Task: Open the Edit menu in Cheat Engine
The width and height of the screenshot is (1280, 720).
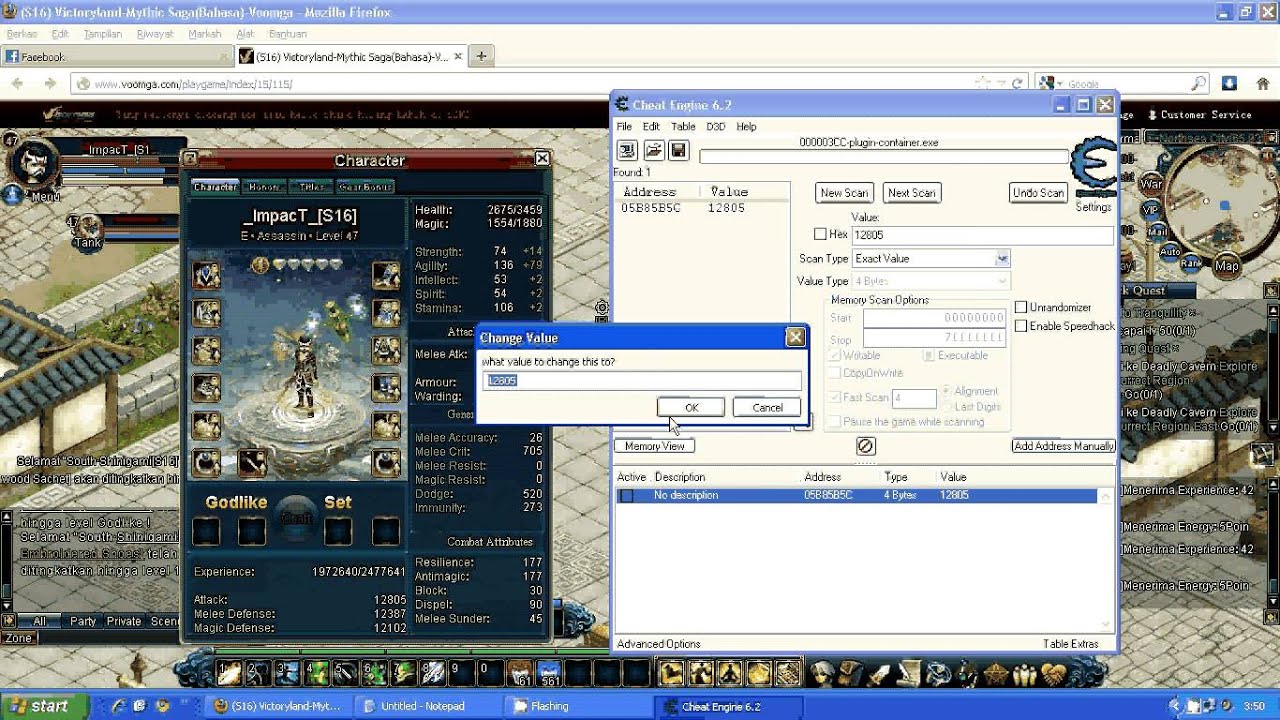Action: click(651, 127)
